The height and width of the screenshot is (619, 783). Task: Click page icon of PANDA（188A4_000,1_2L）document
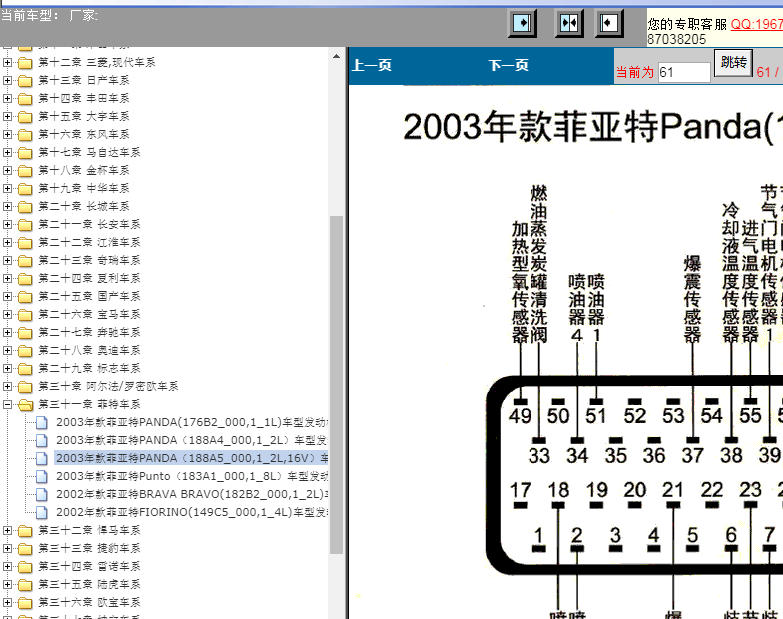click(42, 440)
